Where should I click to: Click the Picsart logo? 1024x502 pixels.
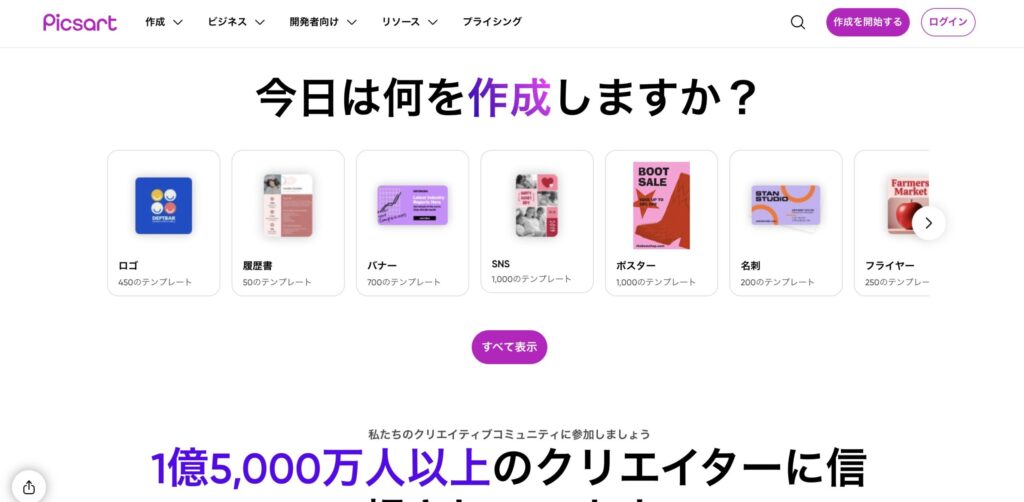point(80,22)
